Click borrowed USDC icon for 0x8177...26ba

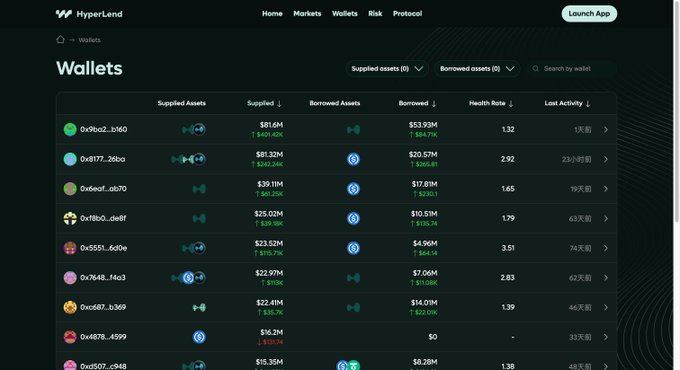(x=353, y=159)
